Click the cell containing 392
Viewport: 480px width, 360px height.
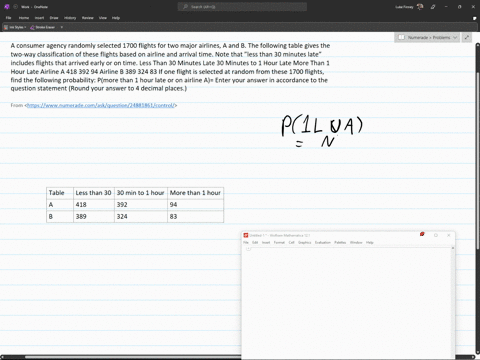click(141, 204)
